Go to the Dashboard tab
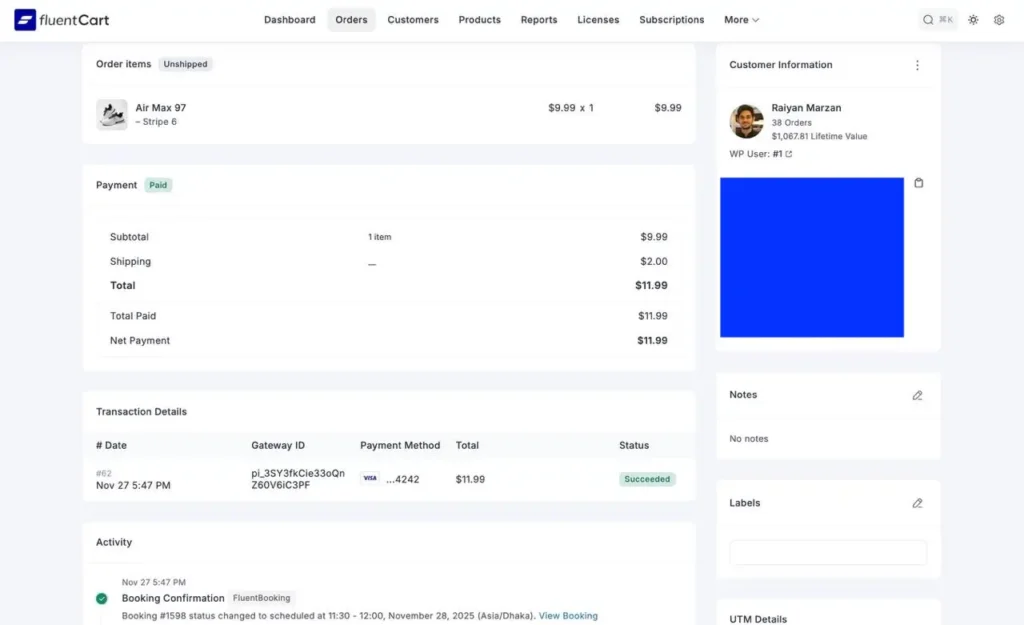1024x625 pixels. click(x=289, y=20)
